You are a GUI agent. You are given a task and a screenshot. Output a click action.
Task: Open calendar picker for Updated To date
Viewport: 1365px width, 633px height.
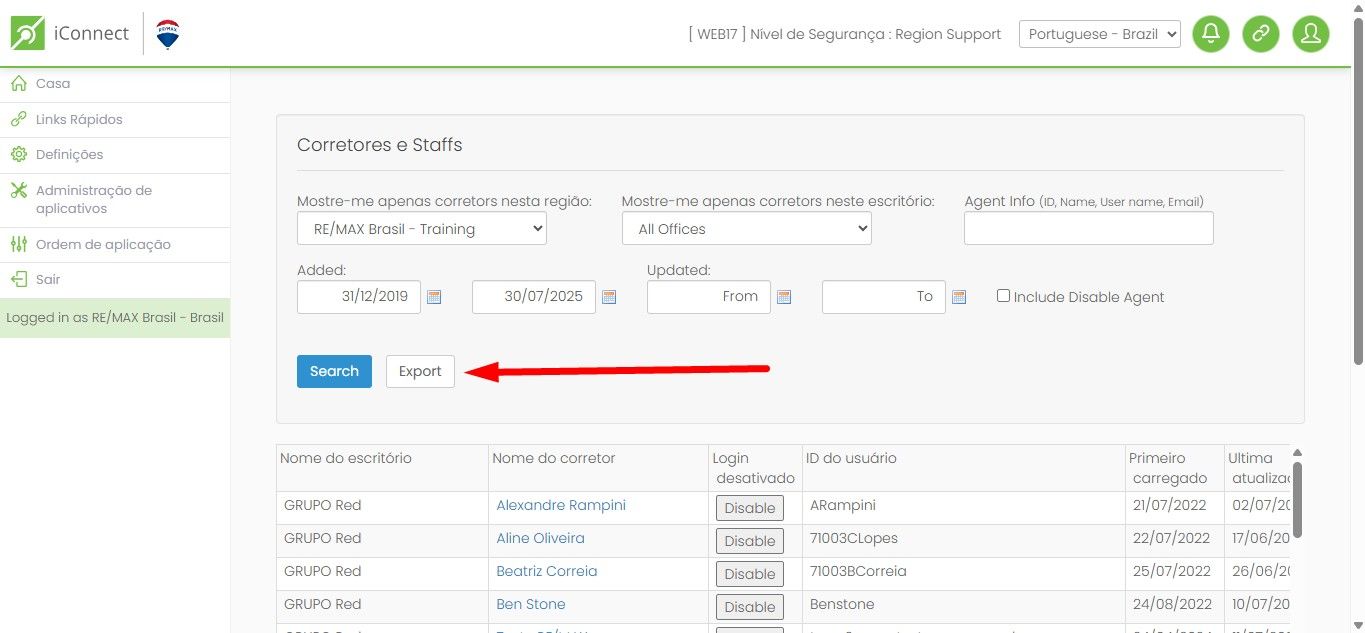[959, 297]
